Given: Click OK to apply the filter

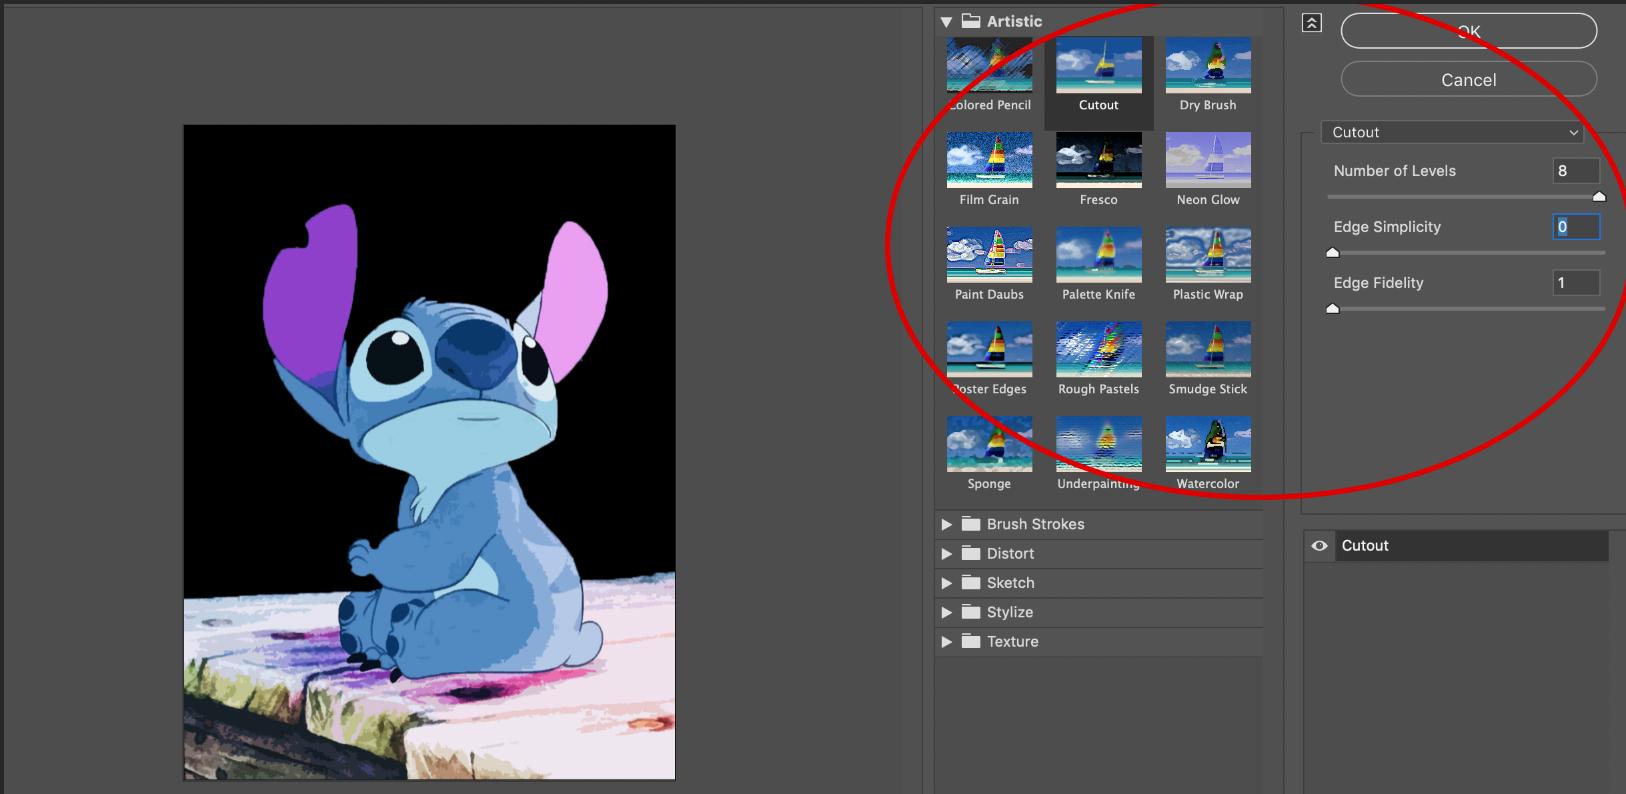Looking at the screenshot, I should click(x=1468, y=31).
